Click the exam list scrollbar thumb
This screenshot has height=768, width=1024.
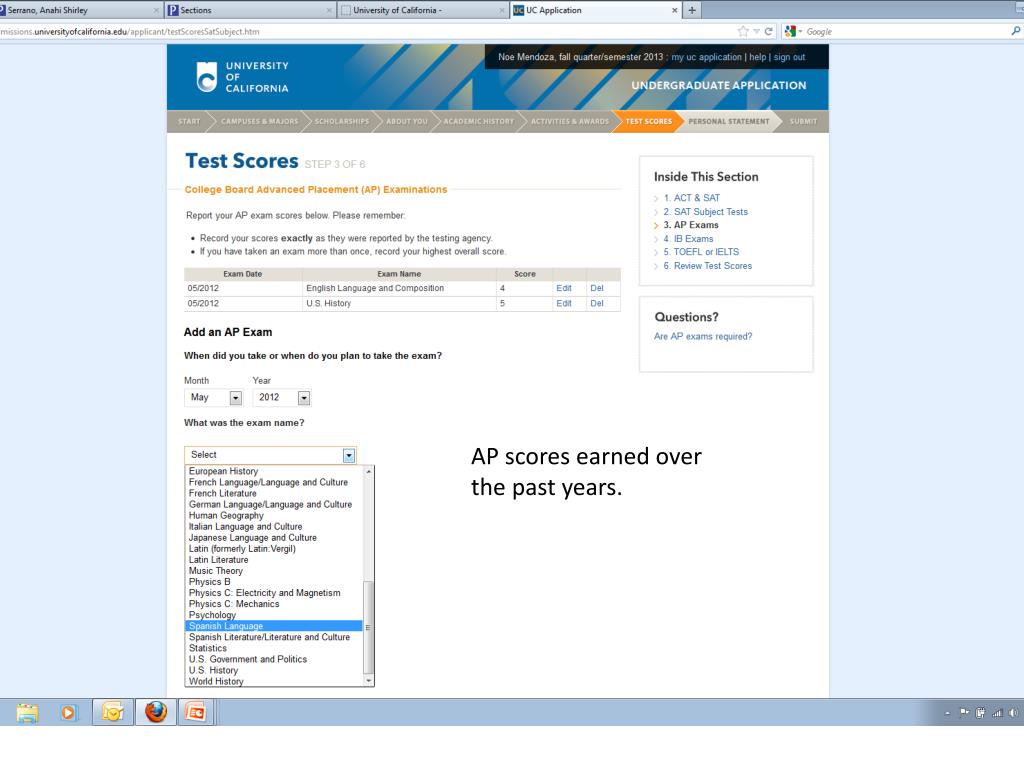(x=368, y=627)
